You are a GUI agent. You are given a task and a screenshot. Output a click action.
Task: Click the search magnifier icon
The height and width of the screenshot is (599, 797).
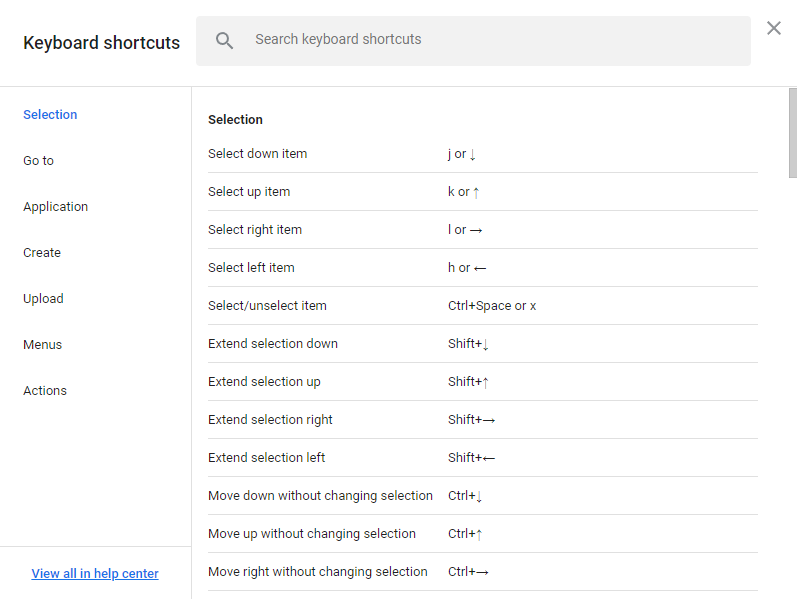coord(224,40)
